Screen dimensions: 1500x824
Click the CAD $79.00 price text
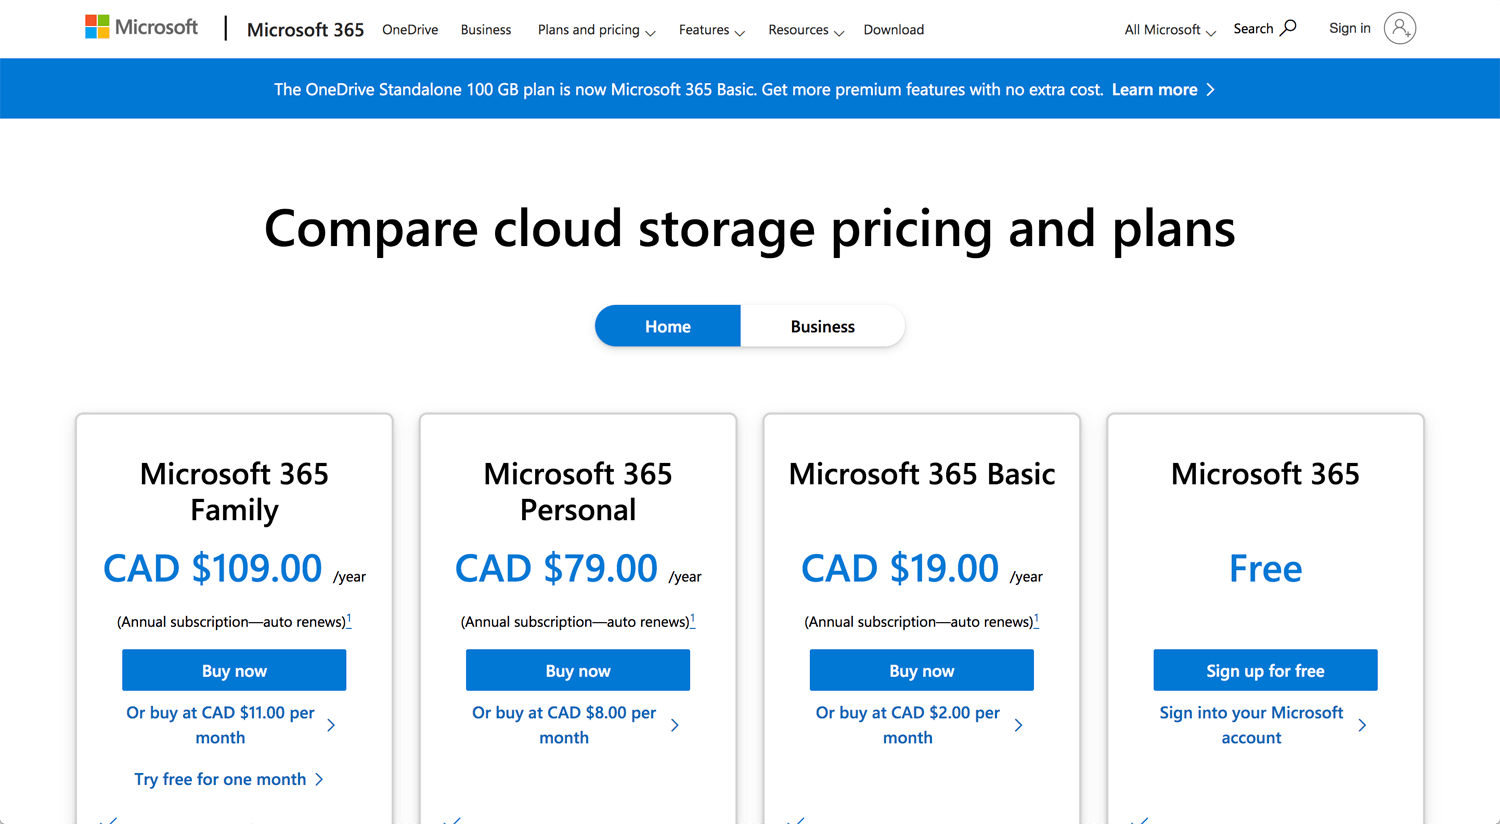[556, 568]
